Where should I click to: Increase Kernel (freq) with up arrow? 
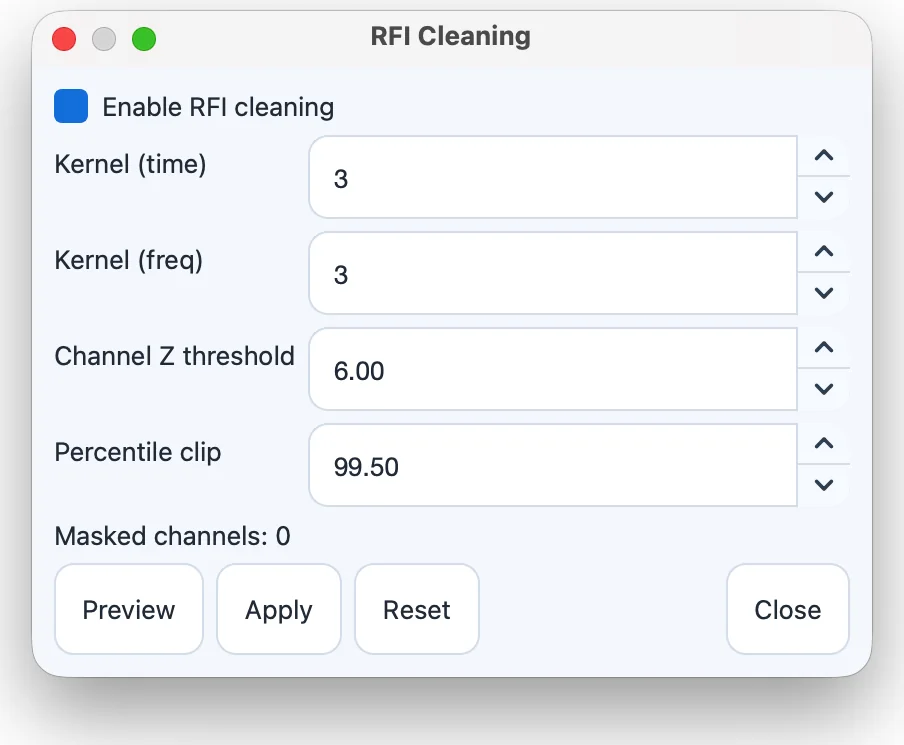pyautogui.click(x=824, y=251)
